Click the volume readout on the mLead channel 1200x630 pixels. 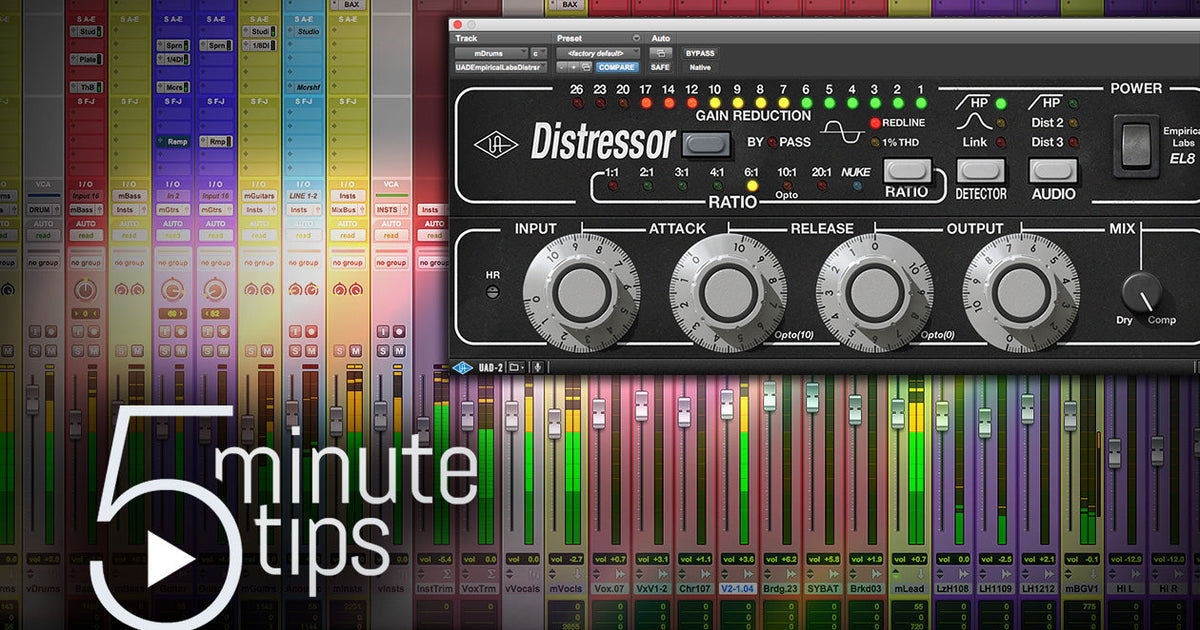tap(908, 559)
